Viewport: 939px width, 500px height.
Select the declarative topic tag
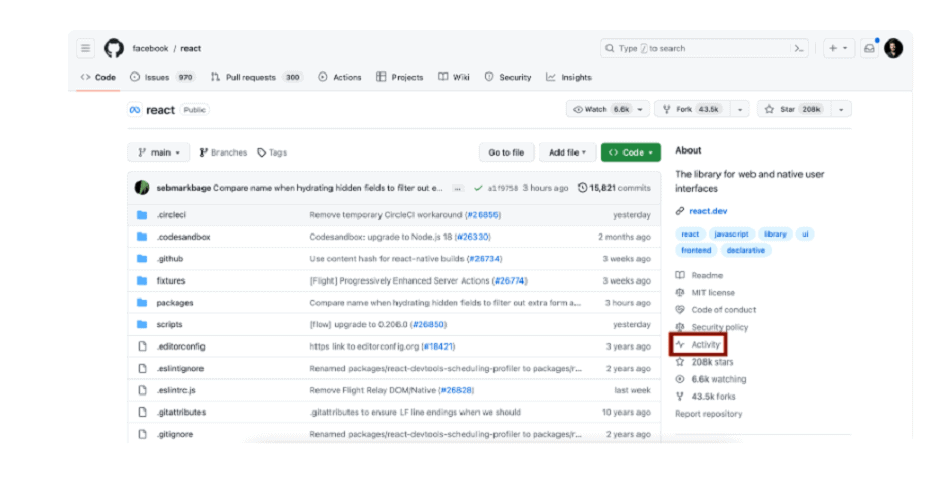[746, 250]
